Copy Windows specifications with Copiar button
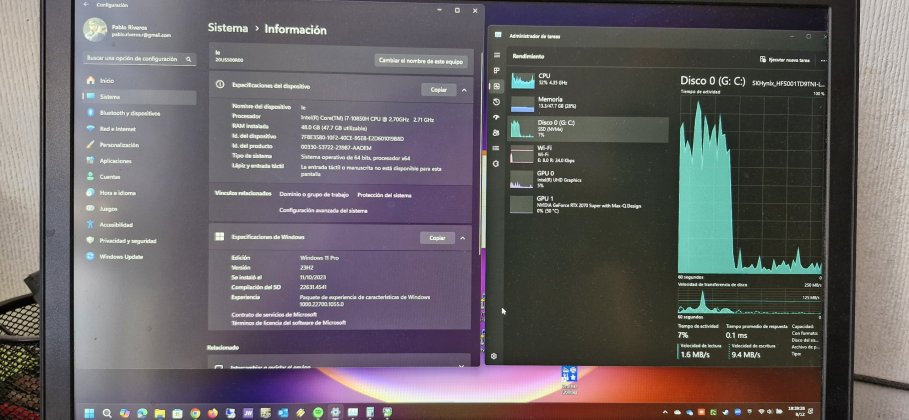This screenshot has width=909, height=420. tap(437, 238)
